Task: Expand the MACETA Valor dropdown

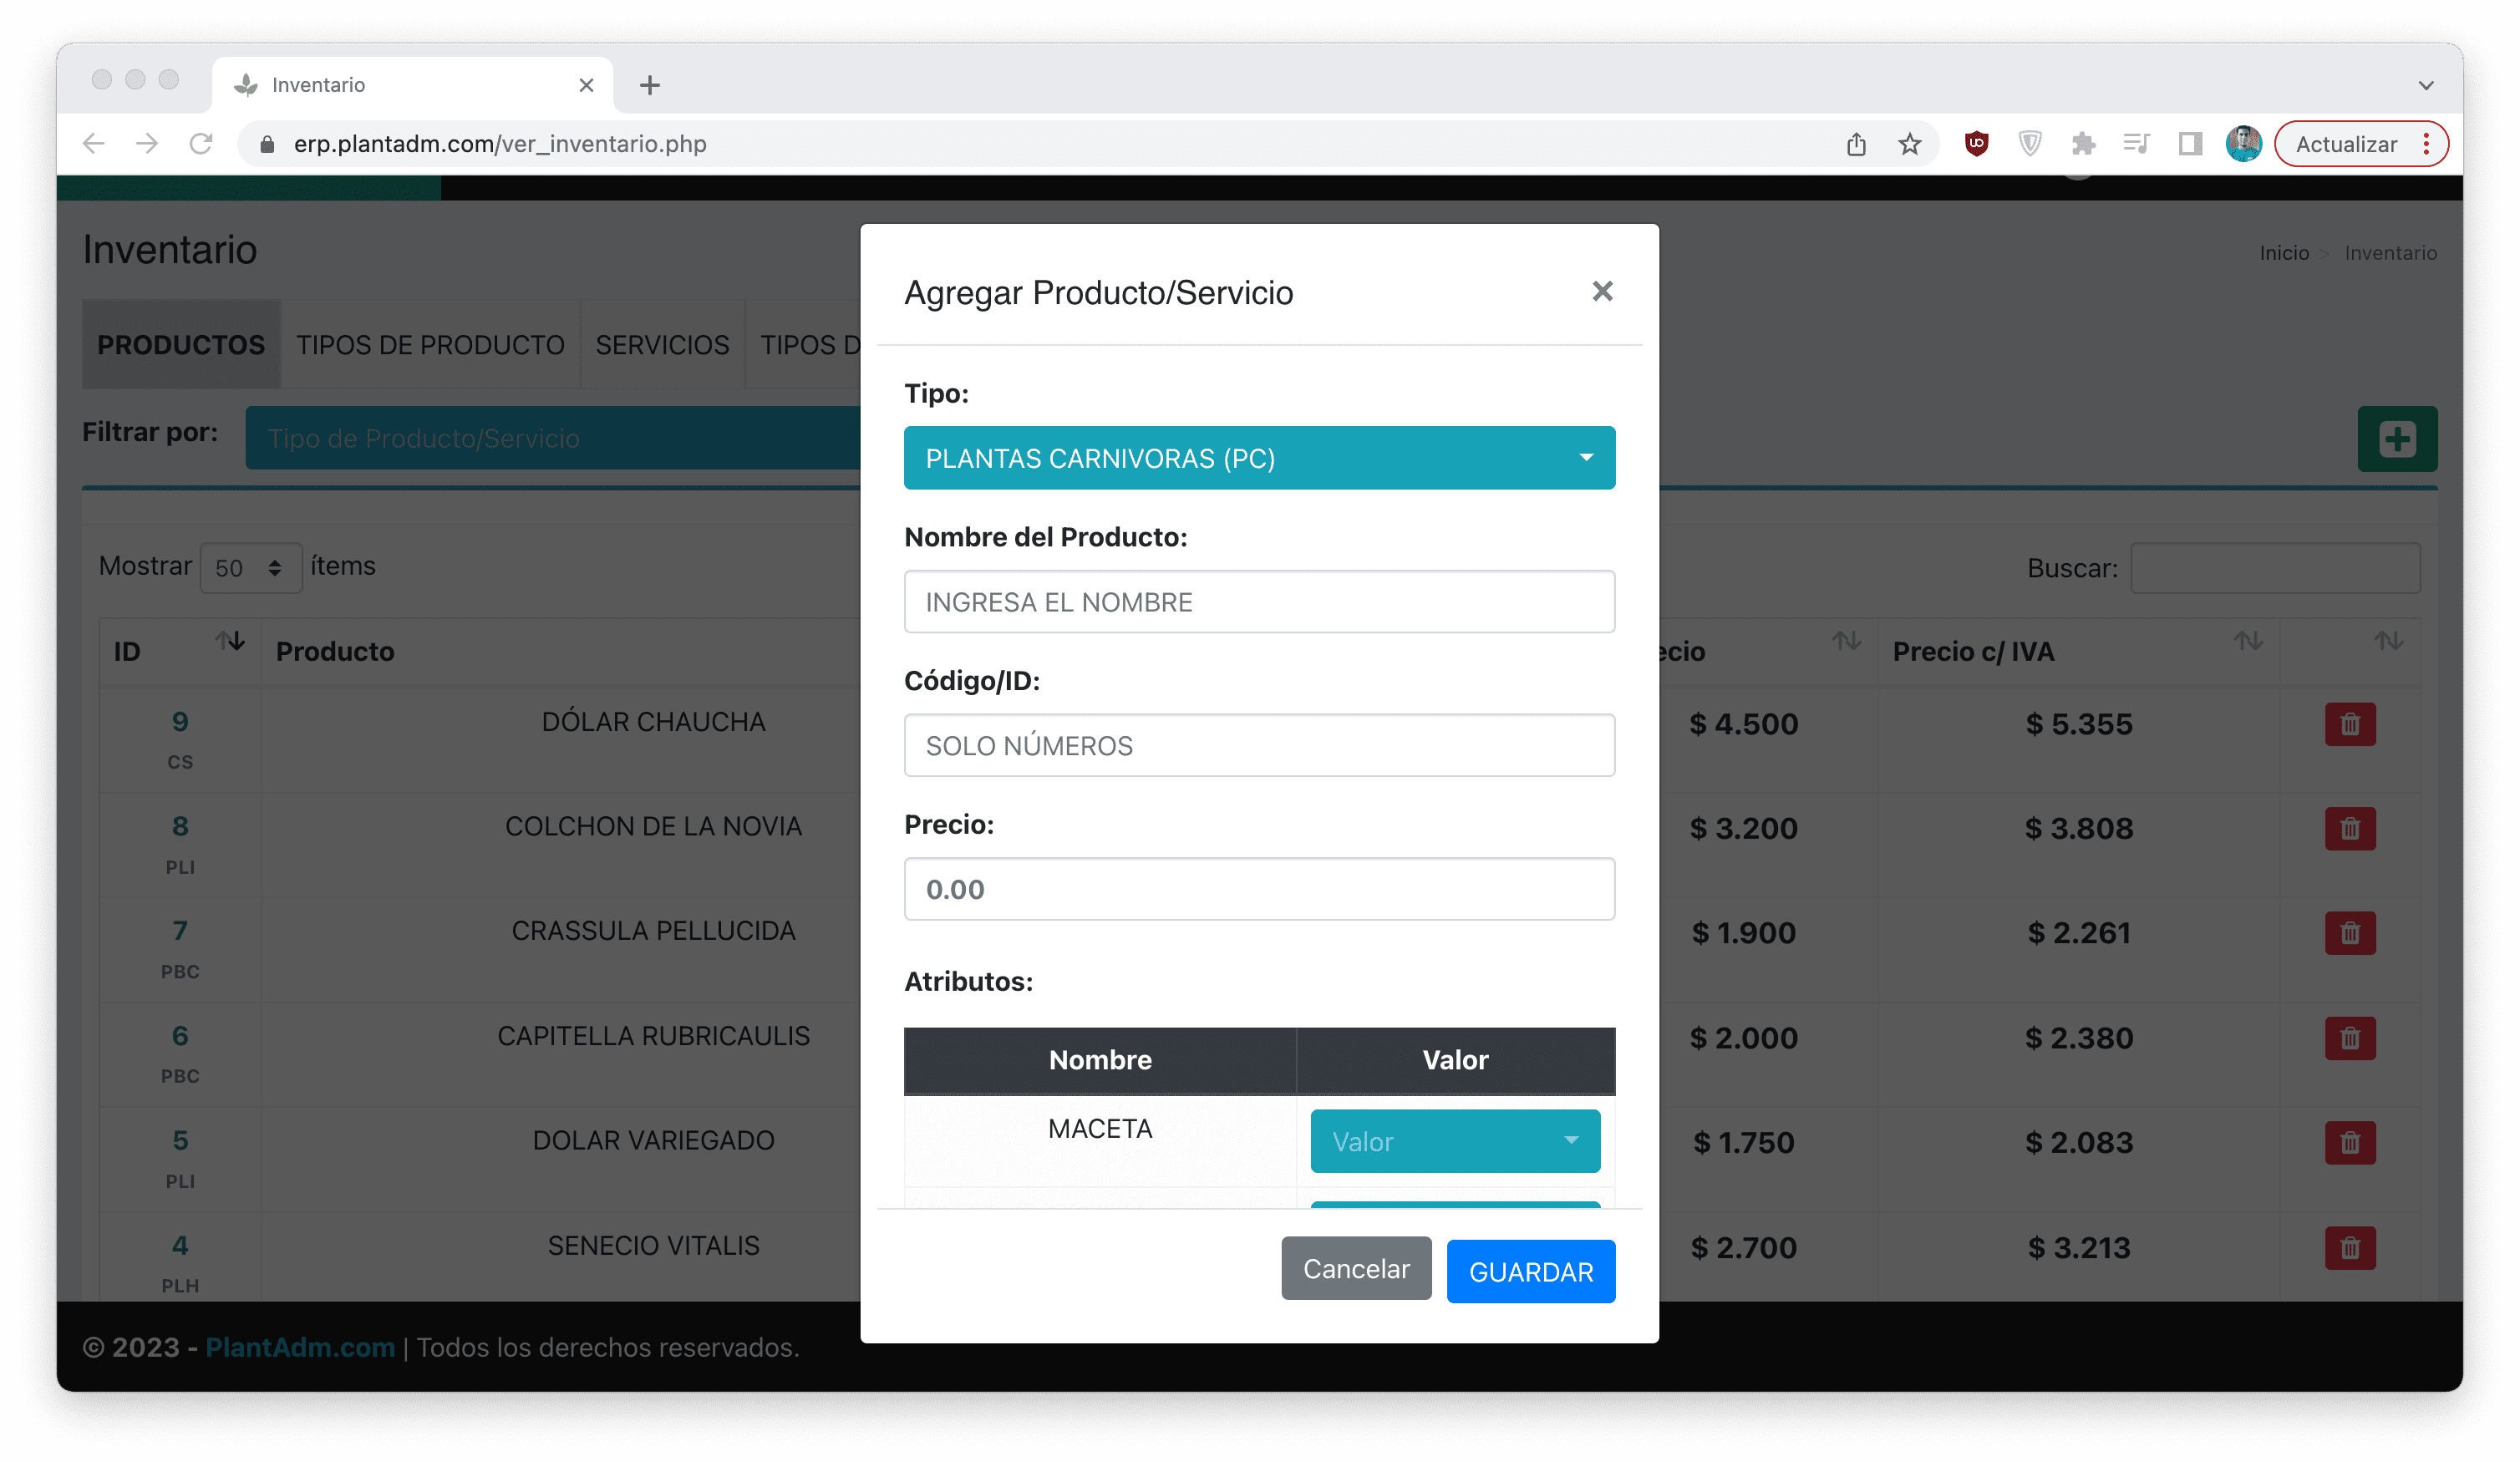Action: pos(1454,1141)
